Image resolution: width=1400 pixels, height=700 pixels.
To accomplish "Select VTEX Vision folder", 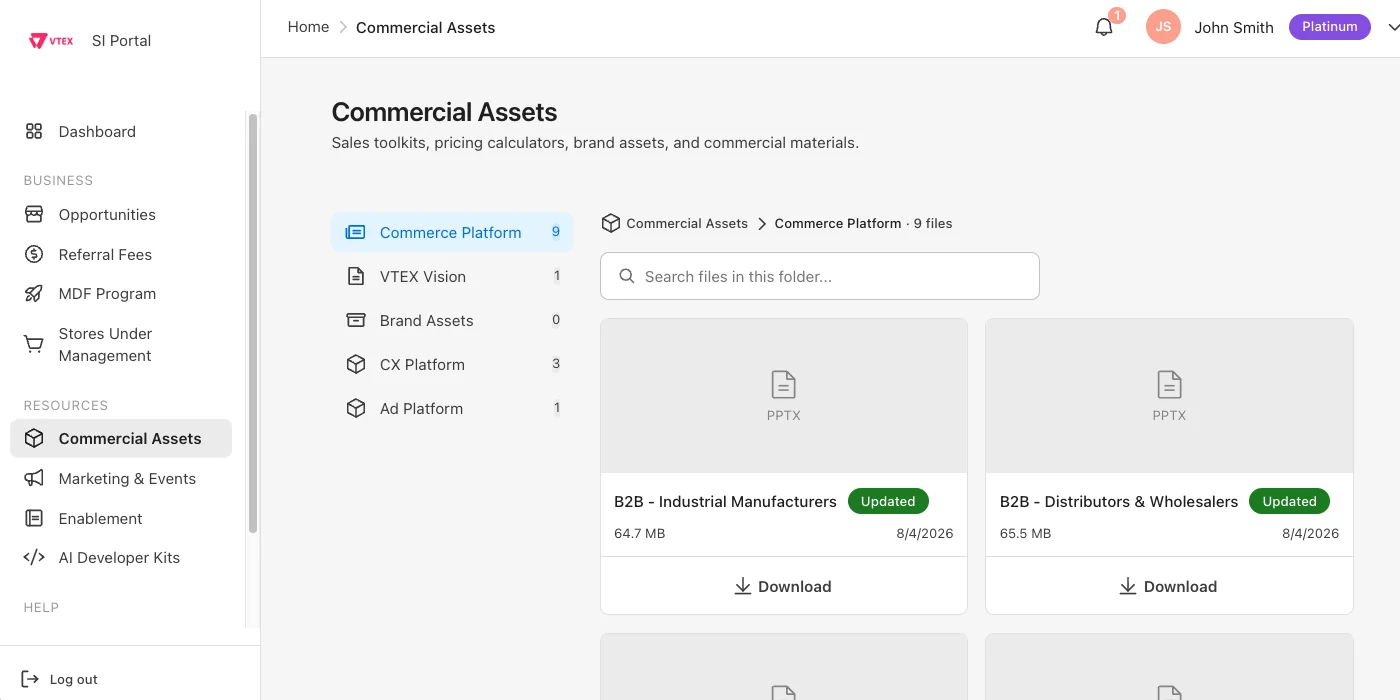I will pyautogui.click(x=452, y=276).
